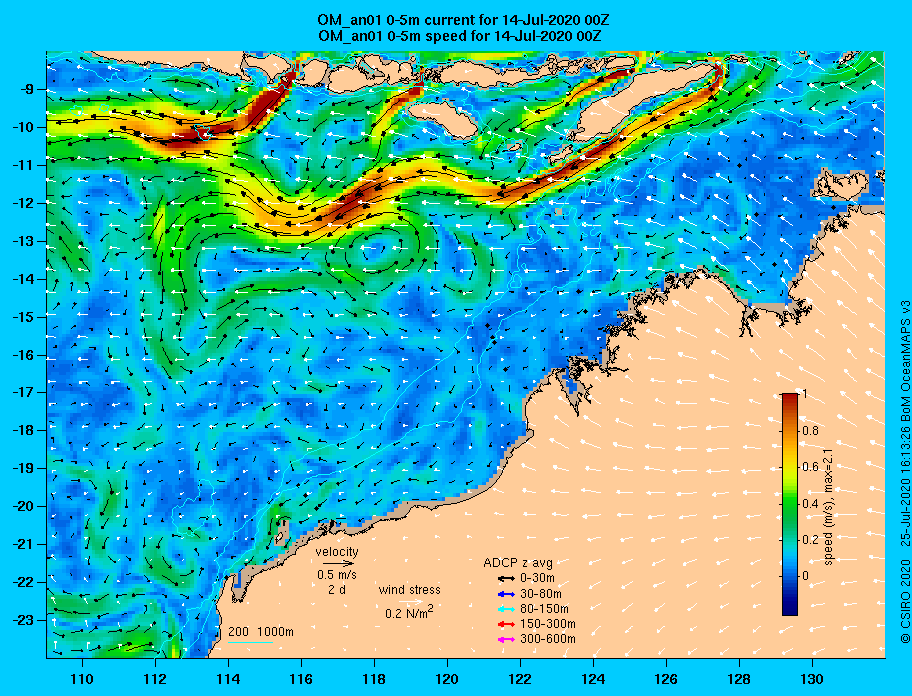
Task: Click the 'ADCP z avg' legend heading
Action: [518, 563]
